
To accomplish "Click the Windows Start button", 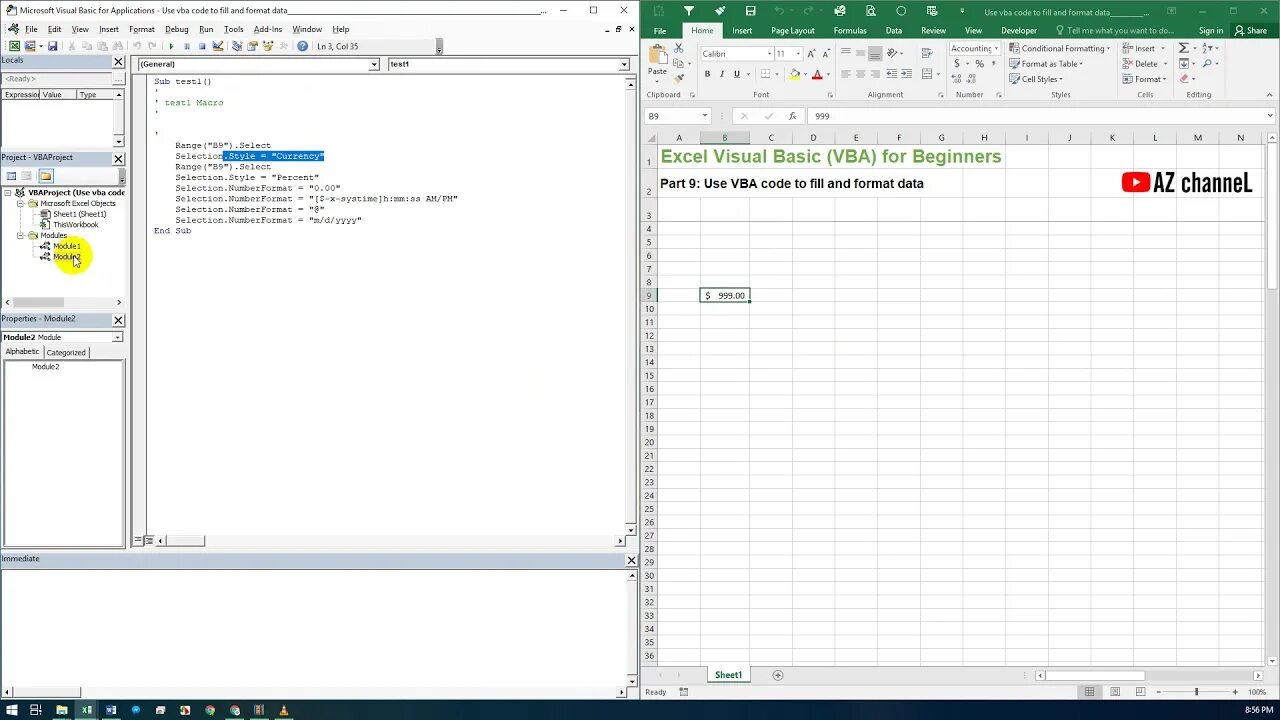I will click(10, 710).
